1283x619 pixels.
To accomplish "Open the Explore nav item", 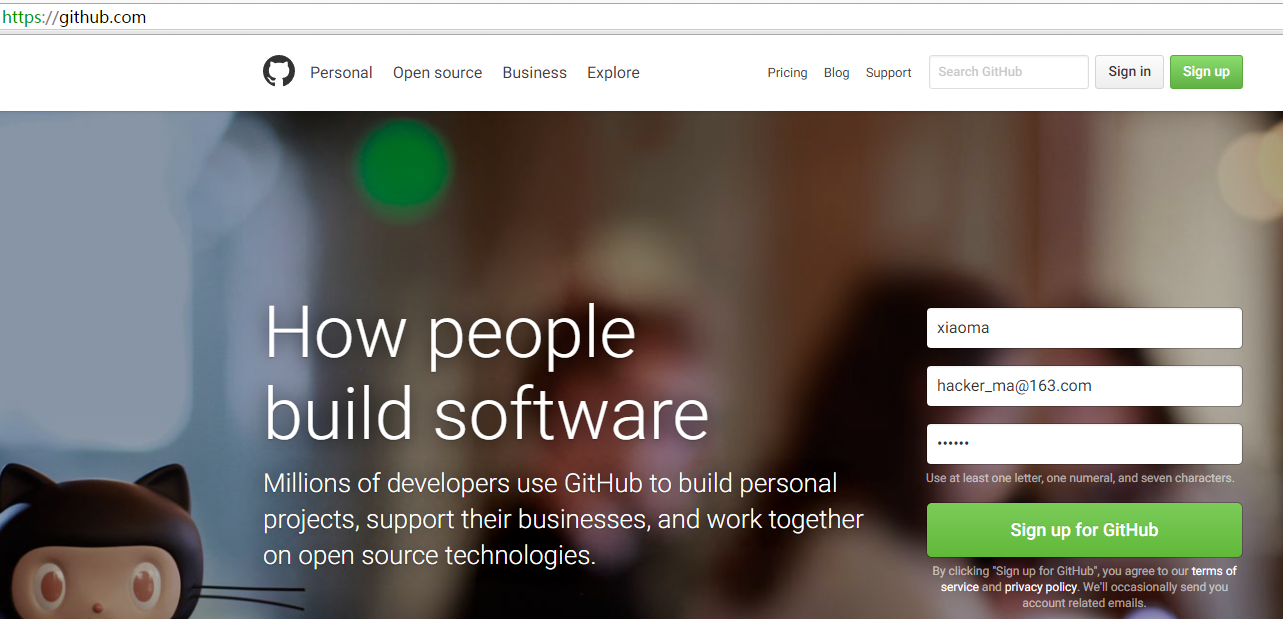I will [x=613, y=73].
